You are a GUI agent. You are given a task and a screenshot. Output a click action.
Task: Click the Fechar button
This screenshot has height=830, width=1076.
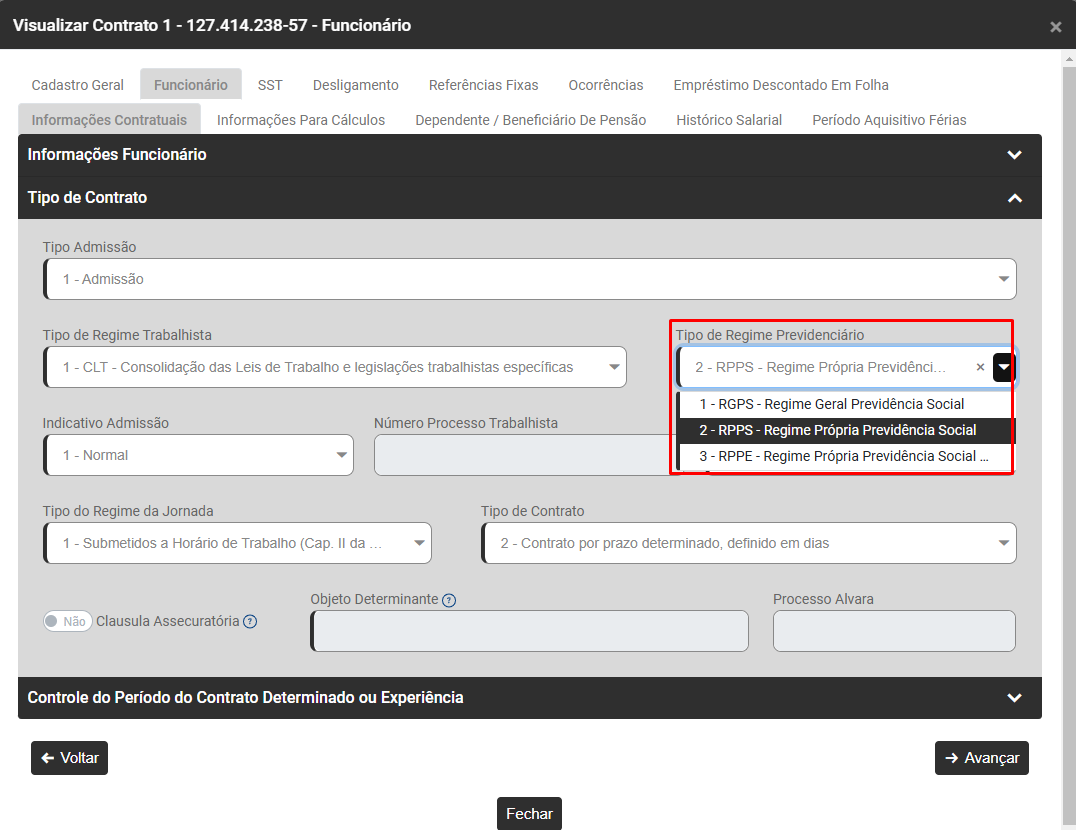pyautogui.click(x=529, y=814)
